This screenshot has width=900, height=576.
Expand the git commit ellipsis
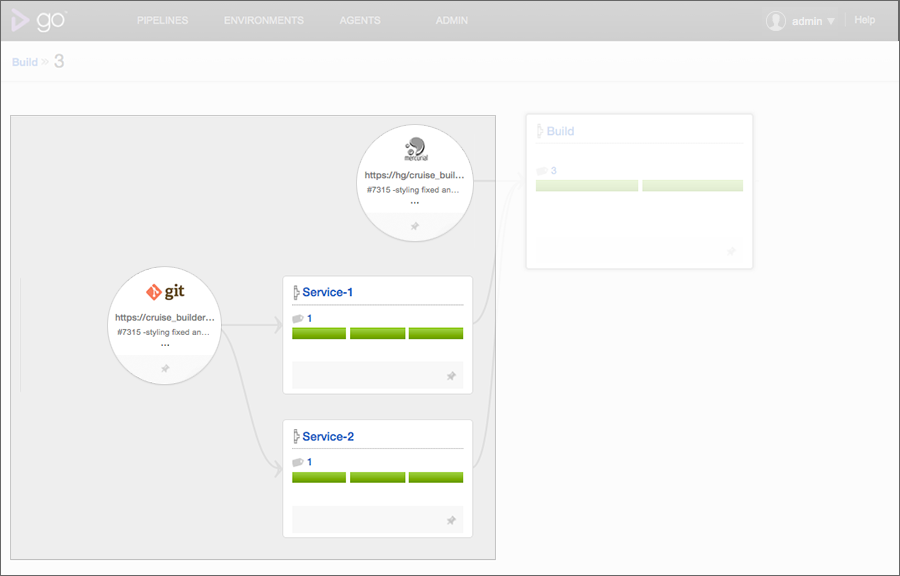tap(165, 345)
